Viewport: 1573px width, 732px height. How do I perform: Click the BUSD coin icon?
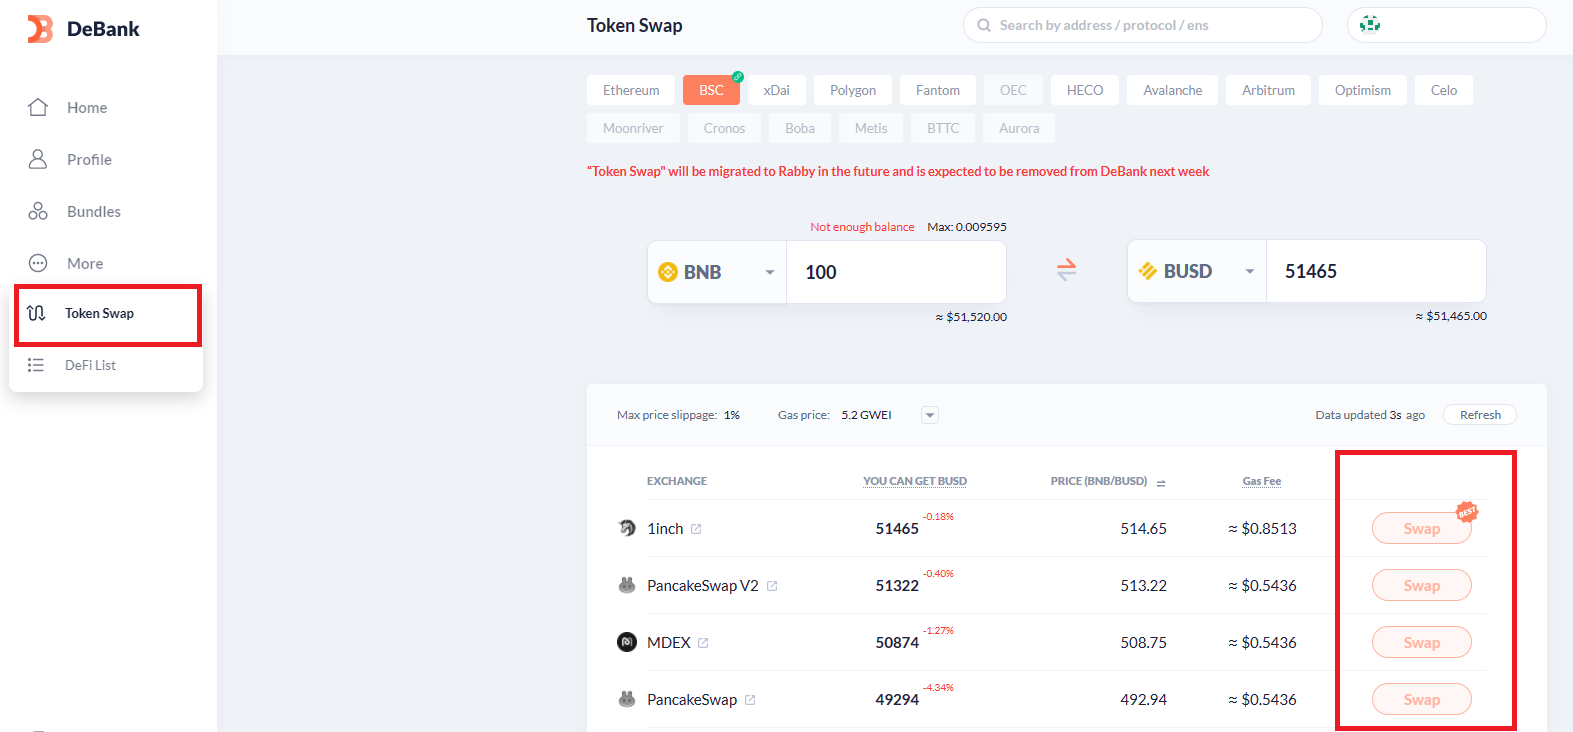1148,271
